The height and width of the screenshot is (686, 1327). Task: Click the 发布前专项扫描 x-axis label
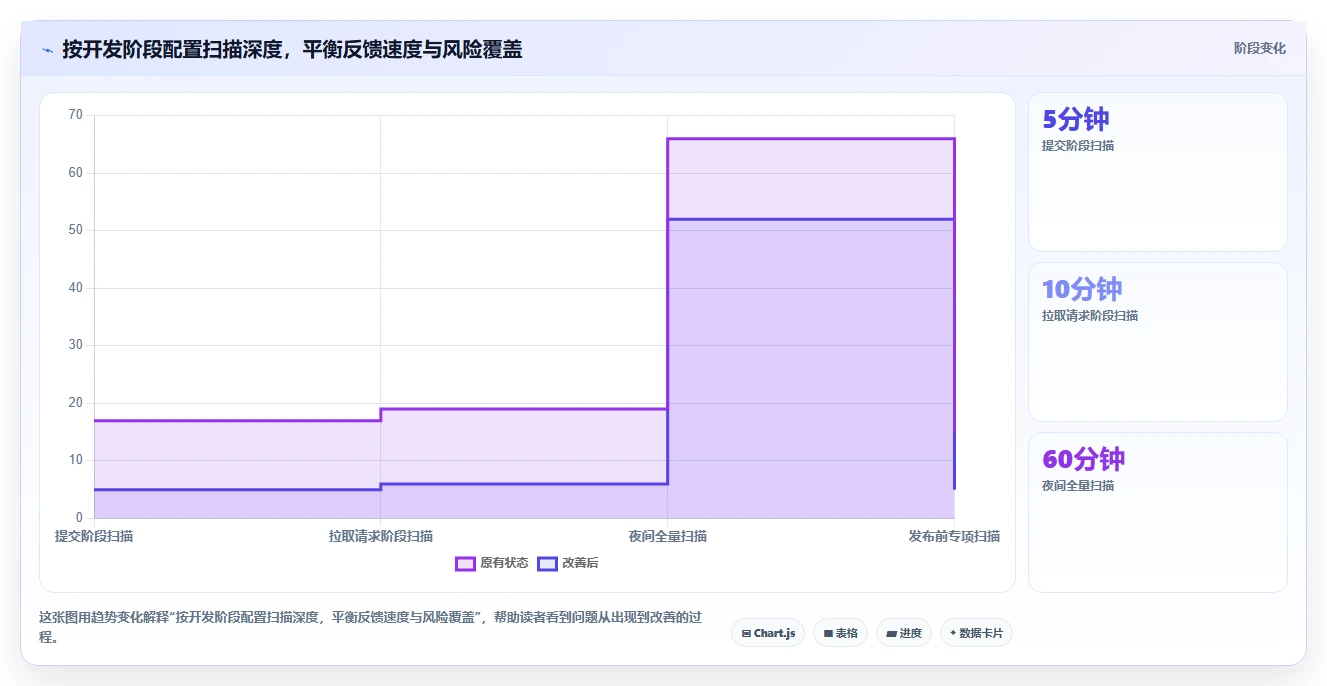click(954, 536)
